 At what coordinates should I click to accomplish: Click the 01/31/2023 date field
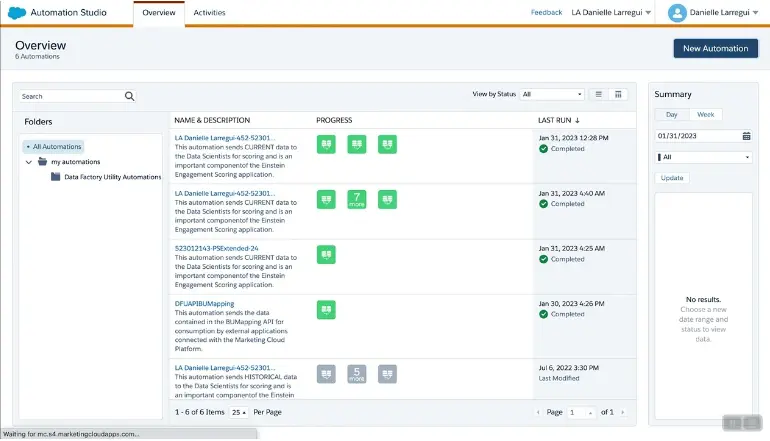coord(697,136)
